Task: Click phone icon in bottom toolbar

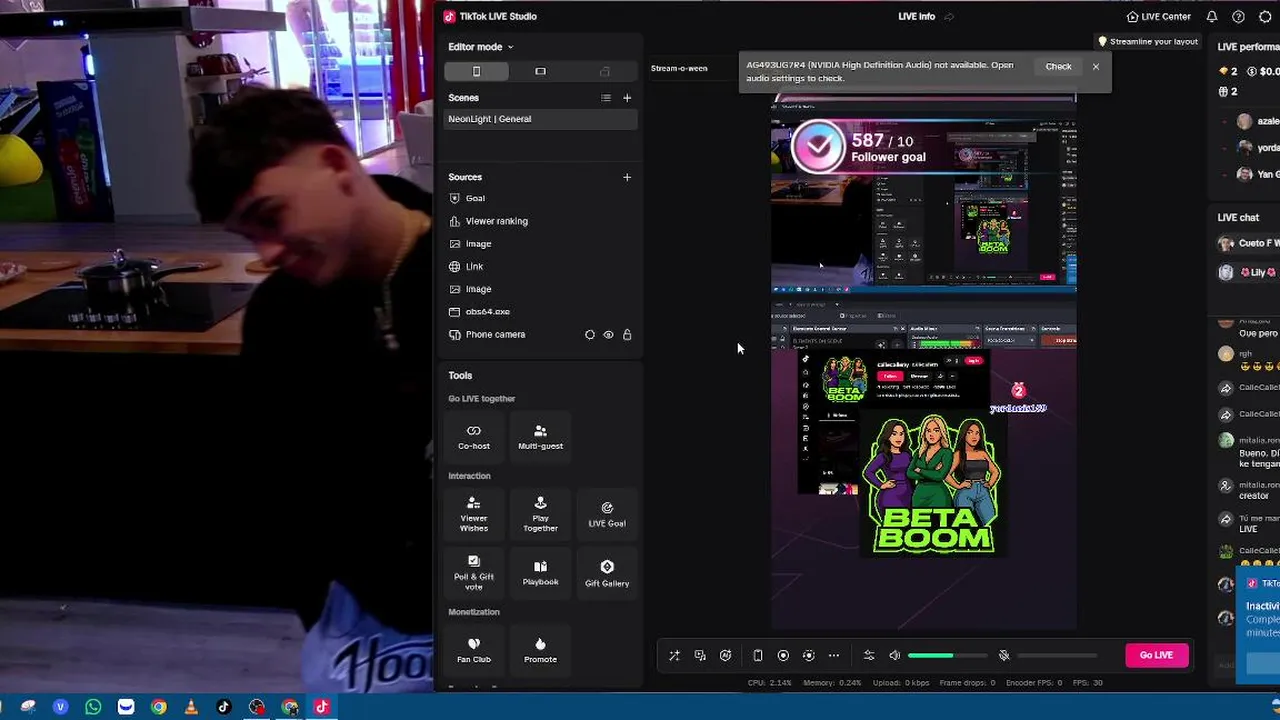Action: tap(758, 656)
